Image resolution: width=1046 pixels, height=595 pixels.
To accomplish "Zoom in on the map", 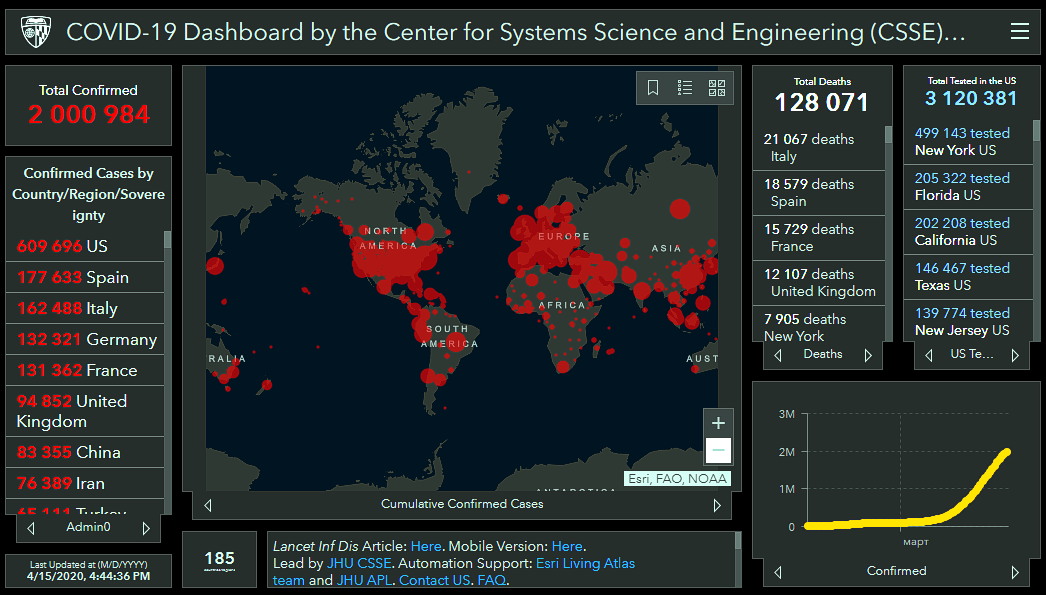I will pos(718,423).
